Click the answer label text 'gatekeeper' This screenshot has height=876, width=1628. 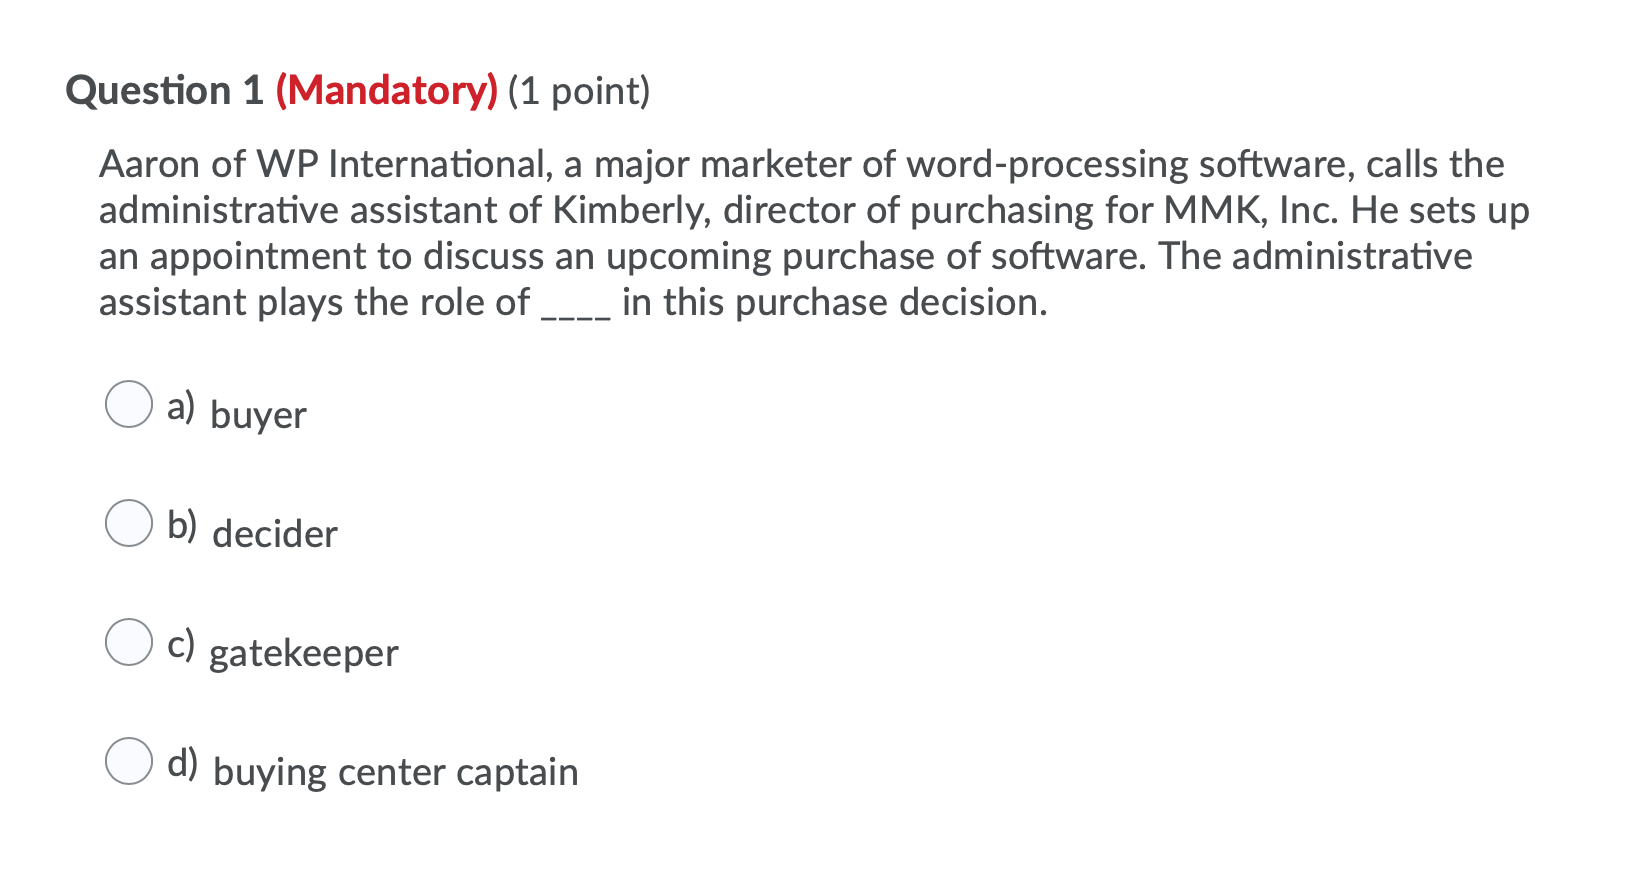pos(304,654)
